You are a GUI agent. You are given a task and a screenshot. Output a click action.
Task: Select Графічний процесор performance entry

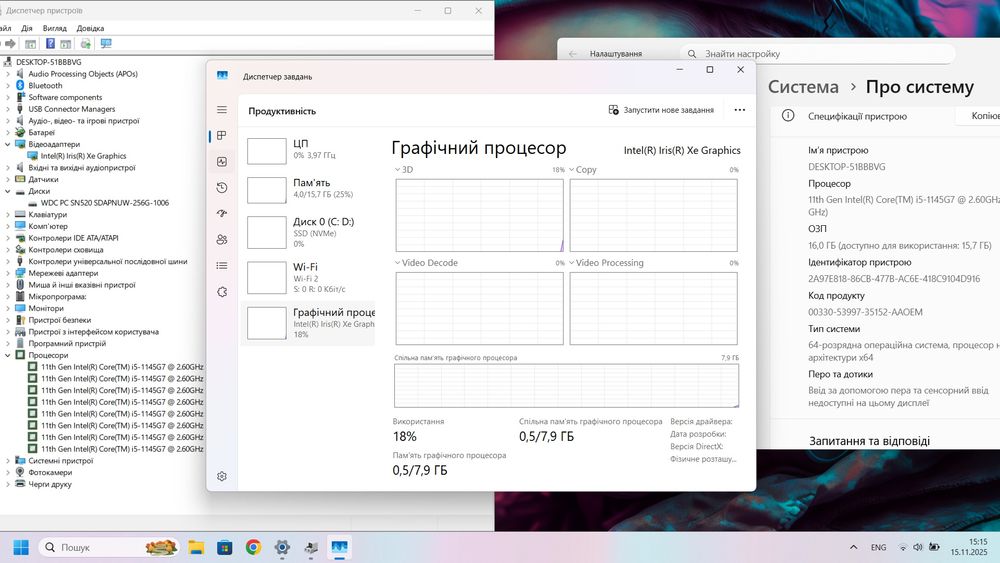click(x=308, y=323)
